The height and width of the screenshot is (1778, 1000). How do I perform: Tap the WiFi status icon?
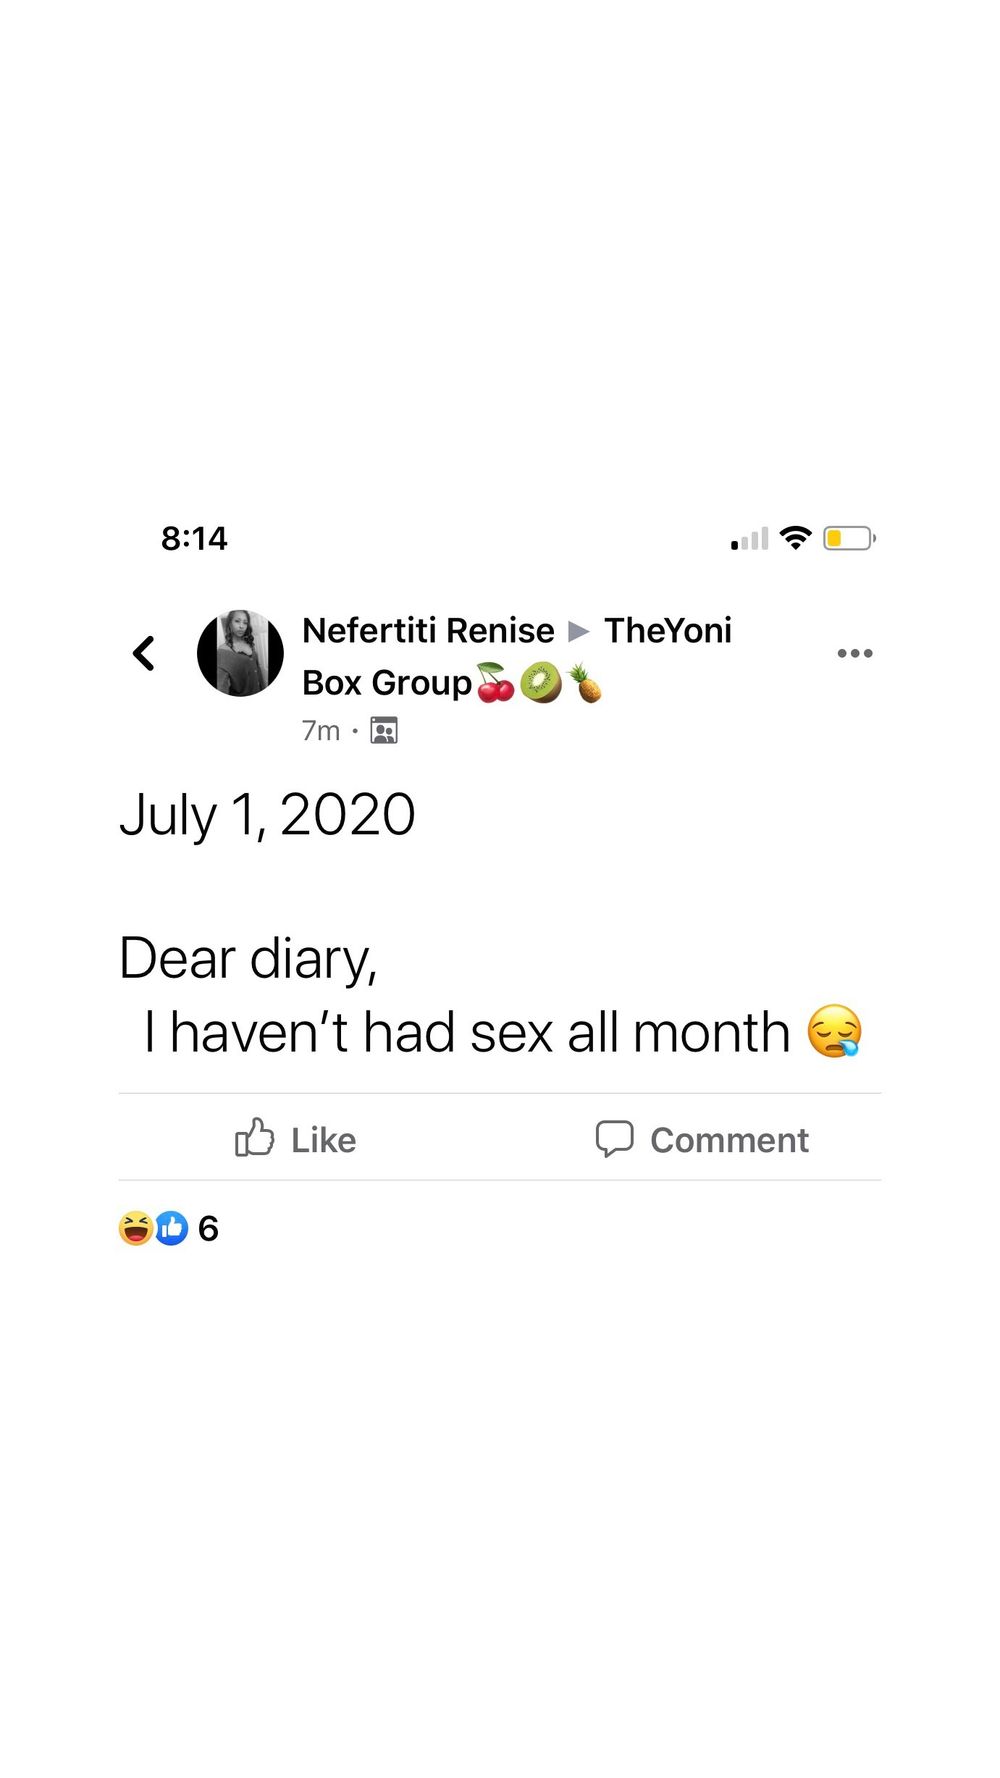coord(796,538)
